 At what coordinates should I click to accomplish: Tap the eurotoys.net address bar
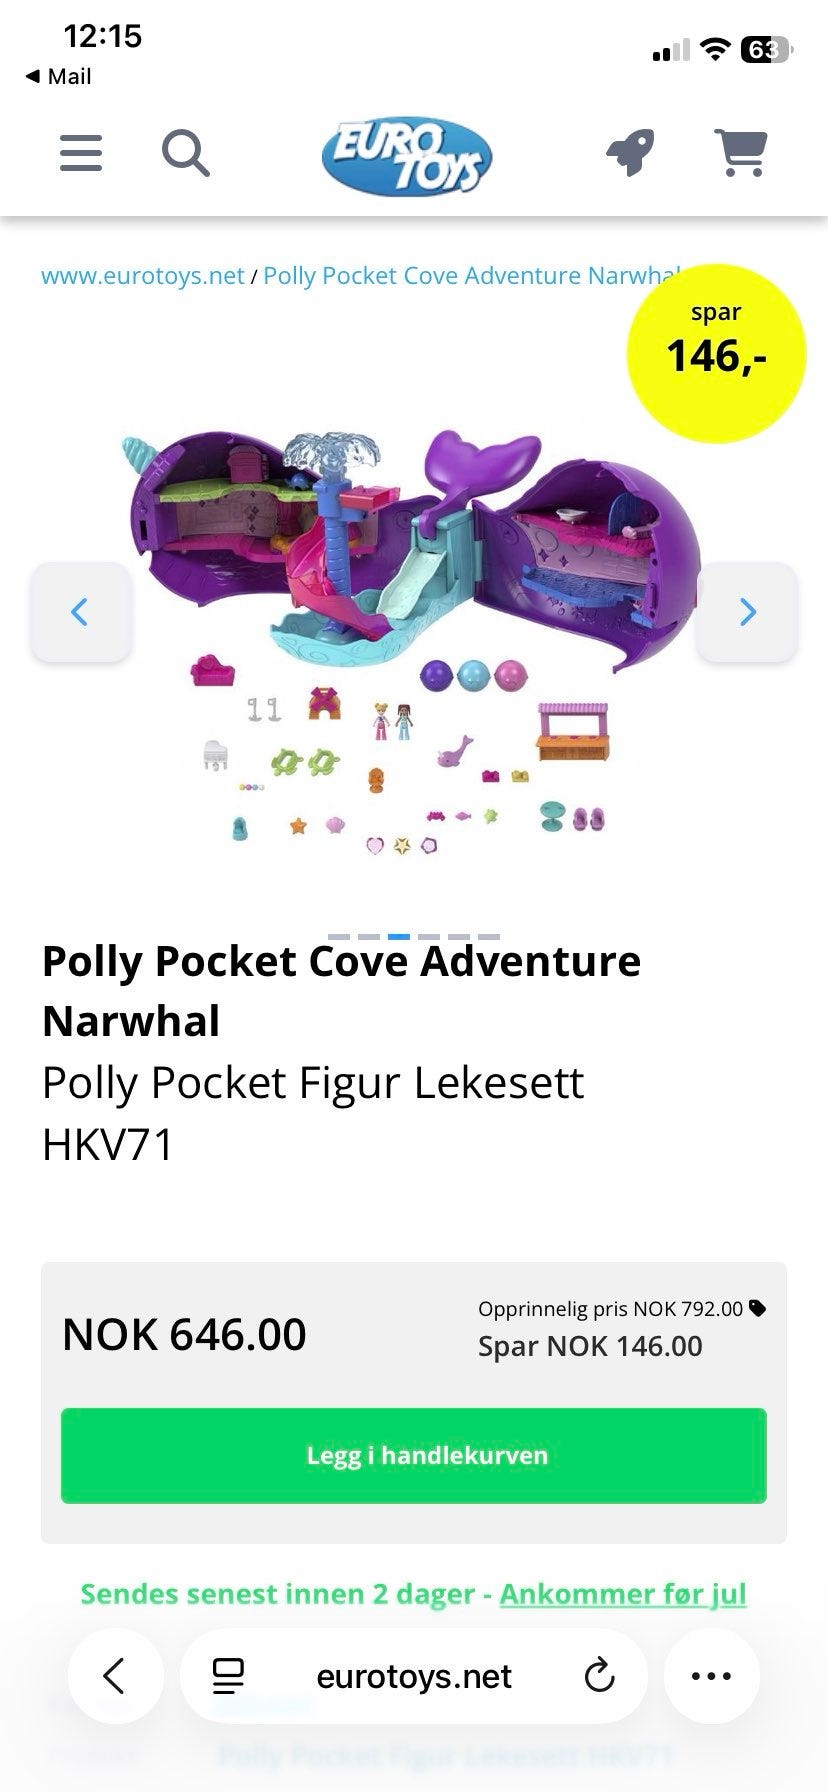point(414,1676)
